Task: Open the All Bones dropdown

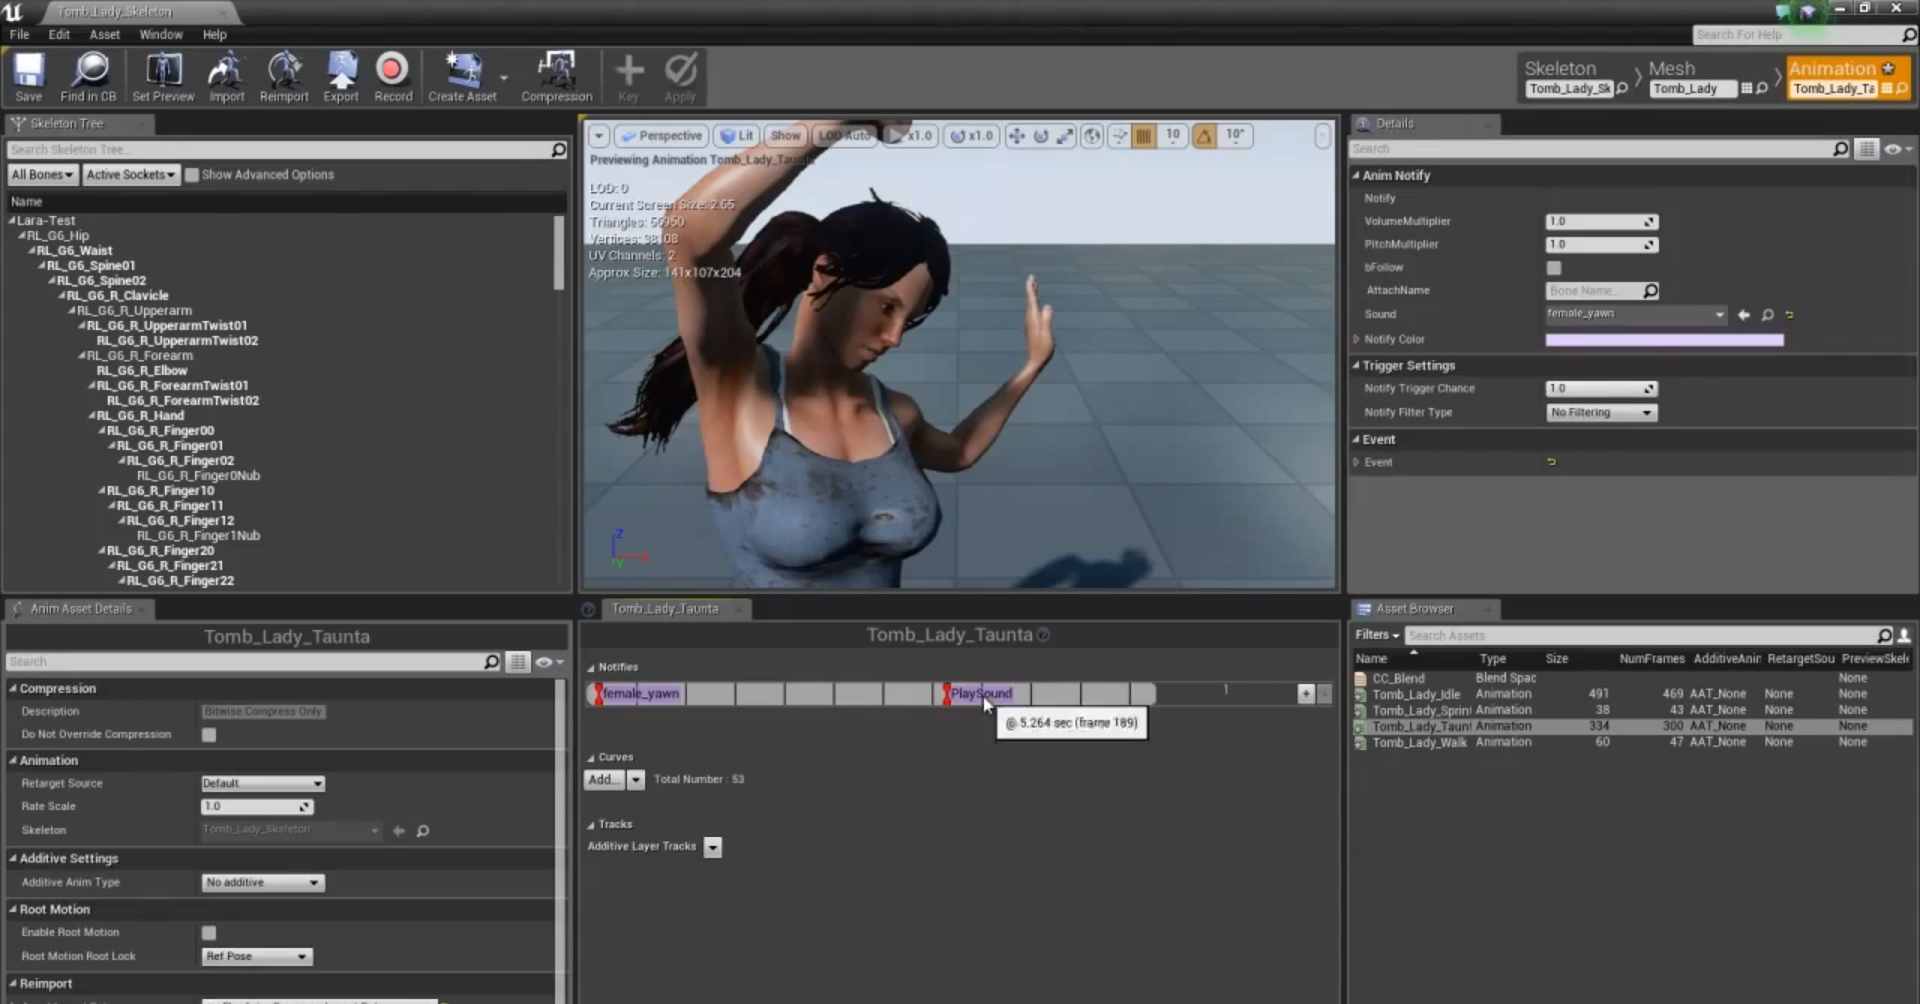Action: pos(42,175)
